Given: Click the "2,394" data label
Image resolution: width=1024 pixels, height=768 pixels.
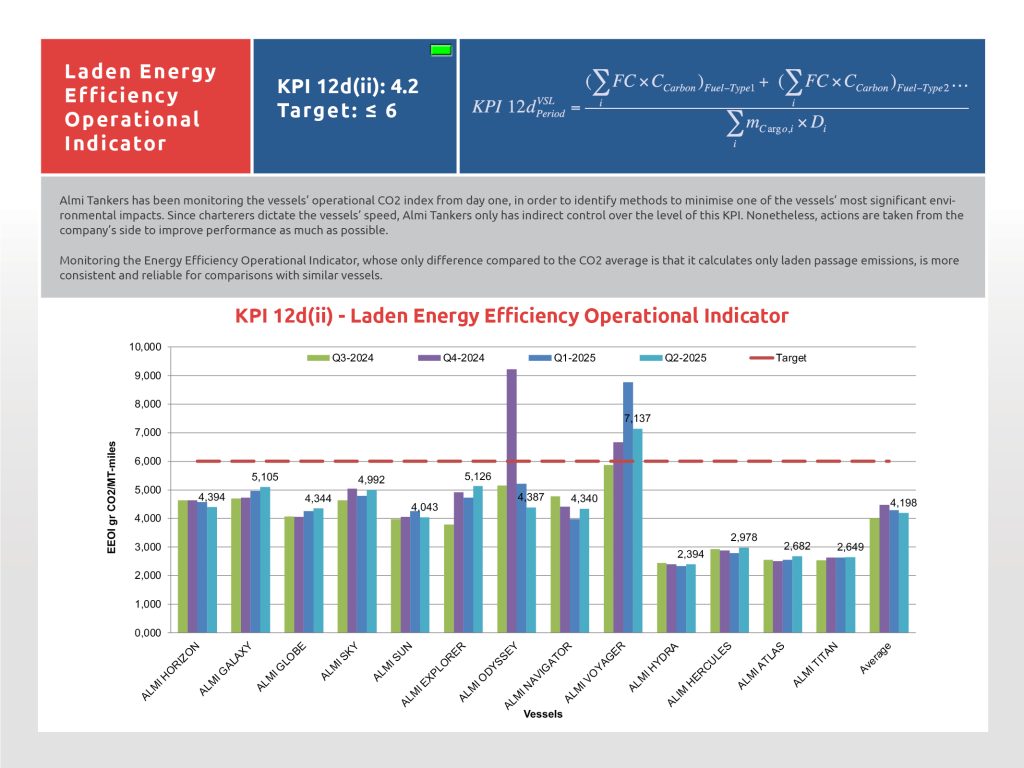Looking at the screenshot, I should (691, 554).
